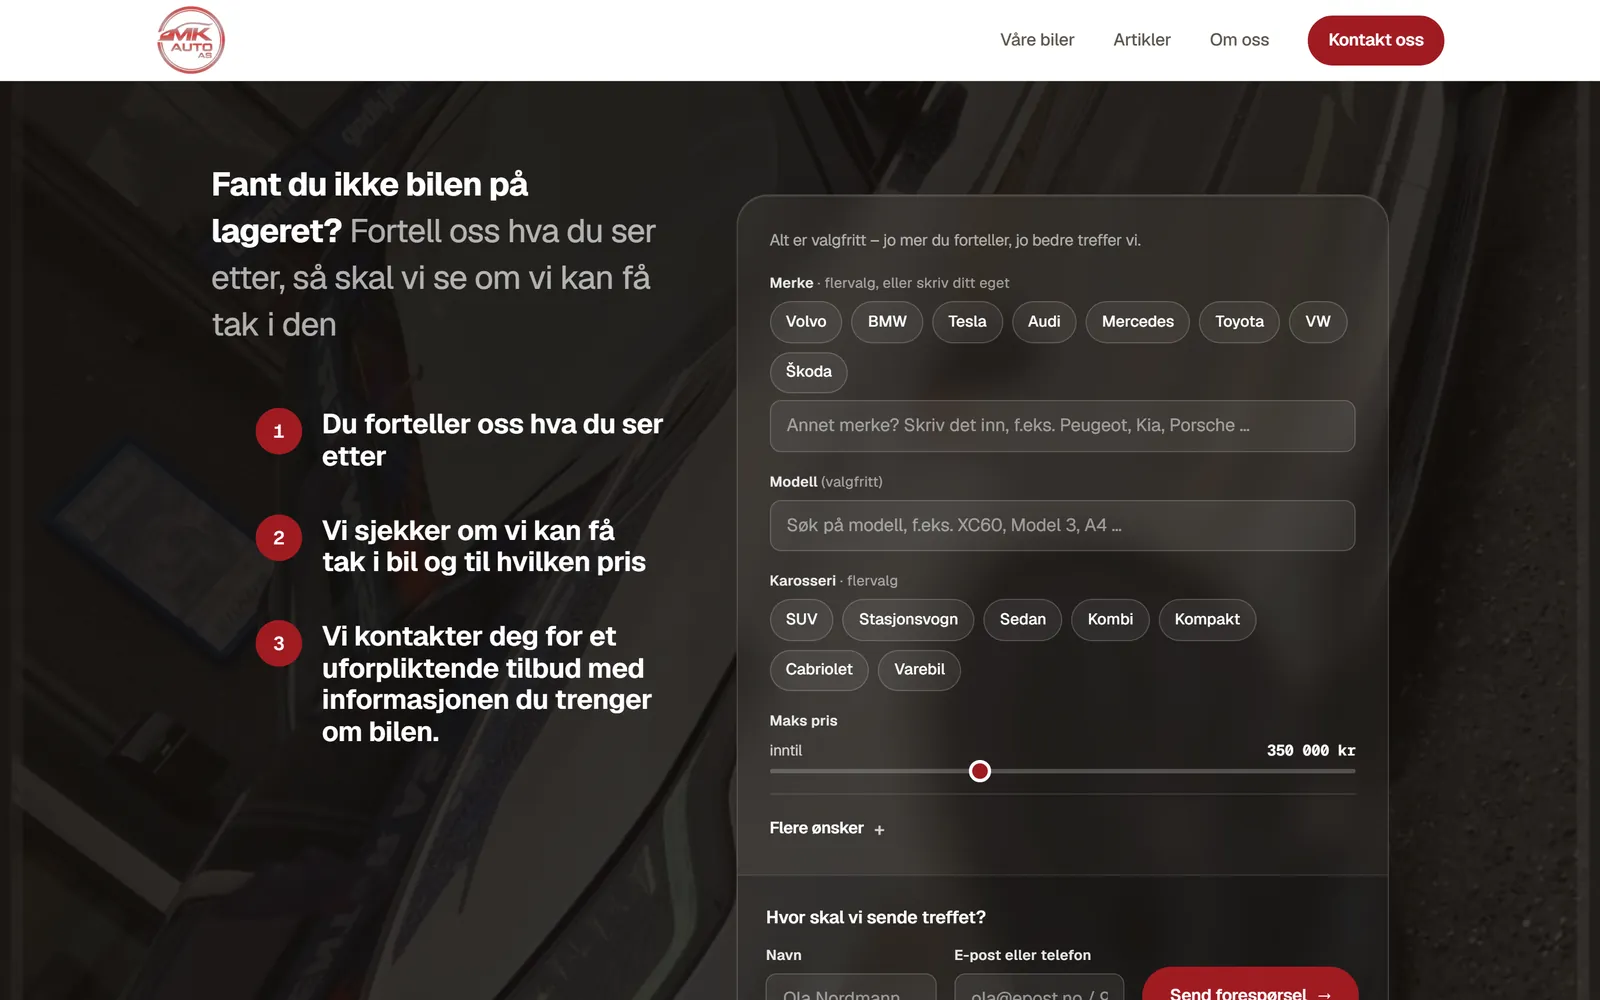Toggle Stasjonsvogn body type
The width and height of the screenshot is (1600, 1000).
pyautogui.click(x=908, y=620)
